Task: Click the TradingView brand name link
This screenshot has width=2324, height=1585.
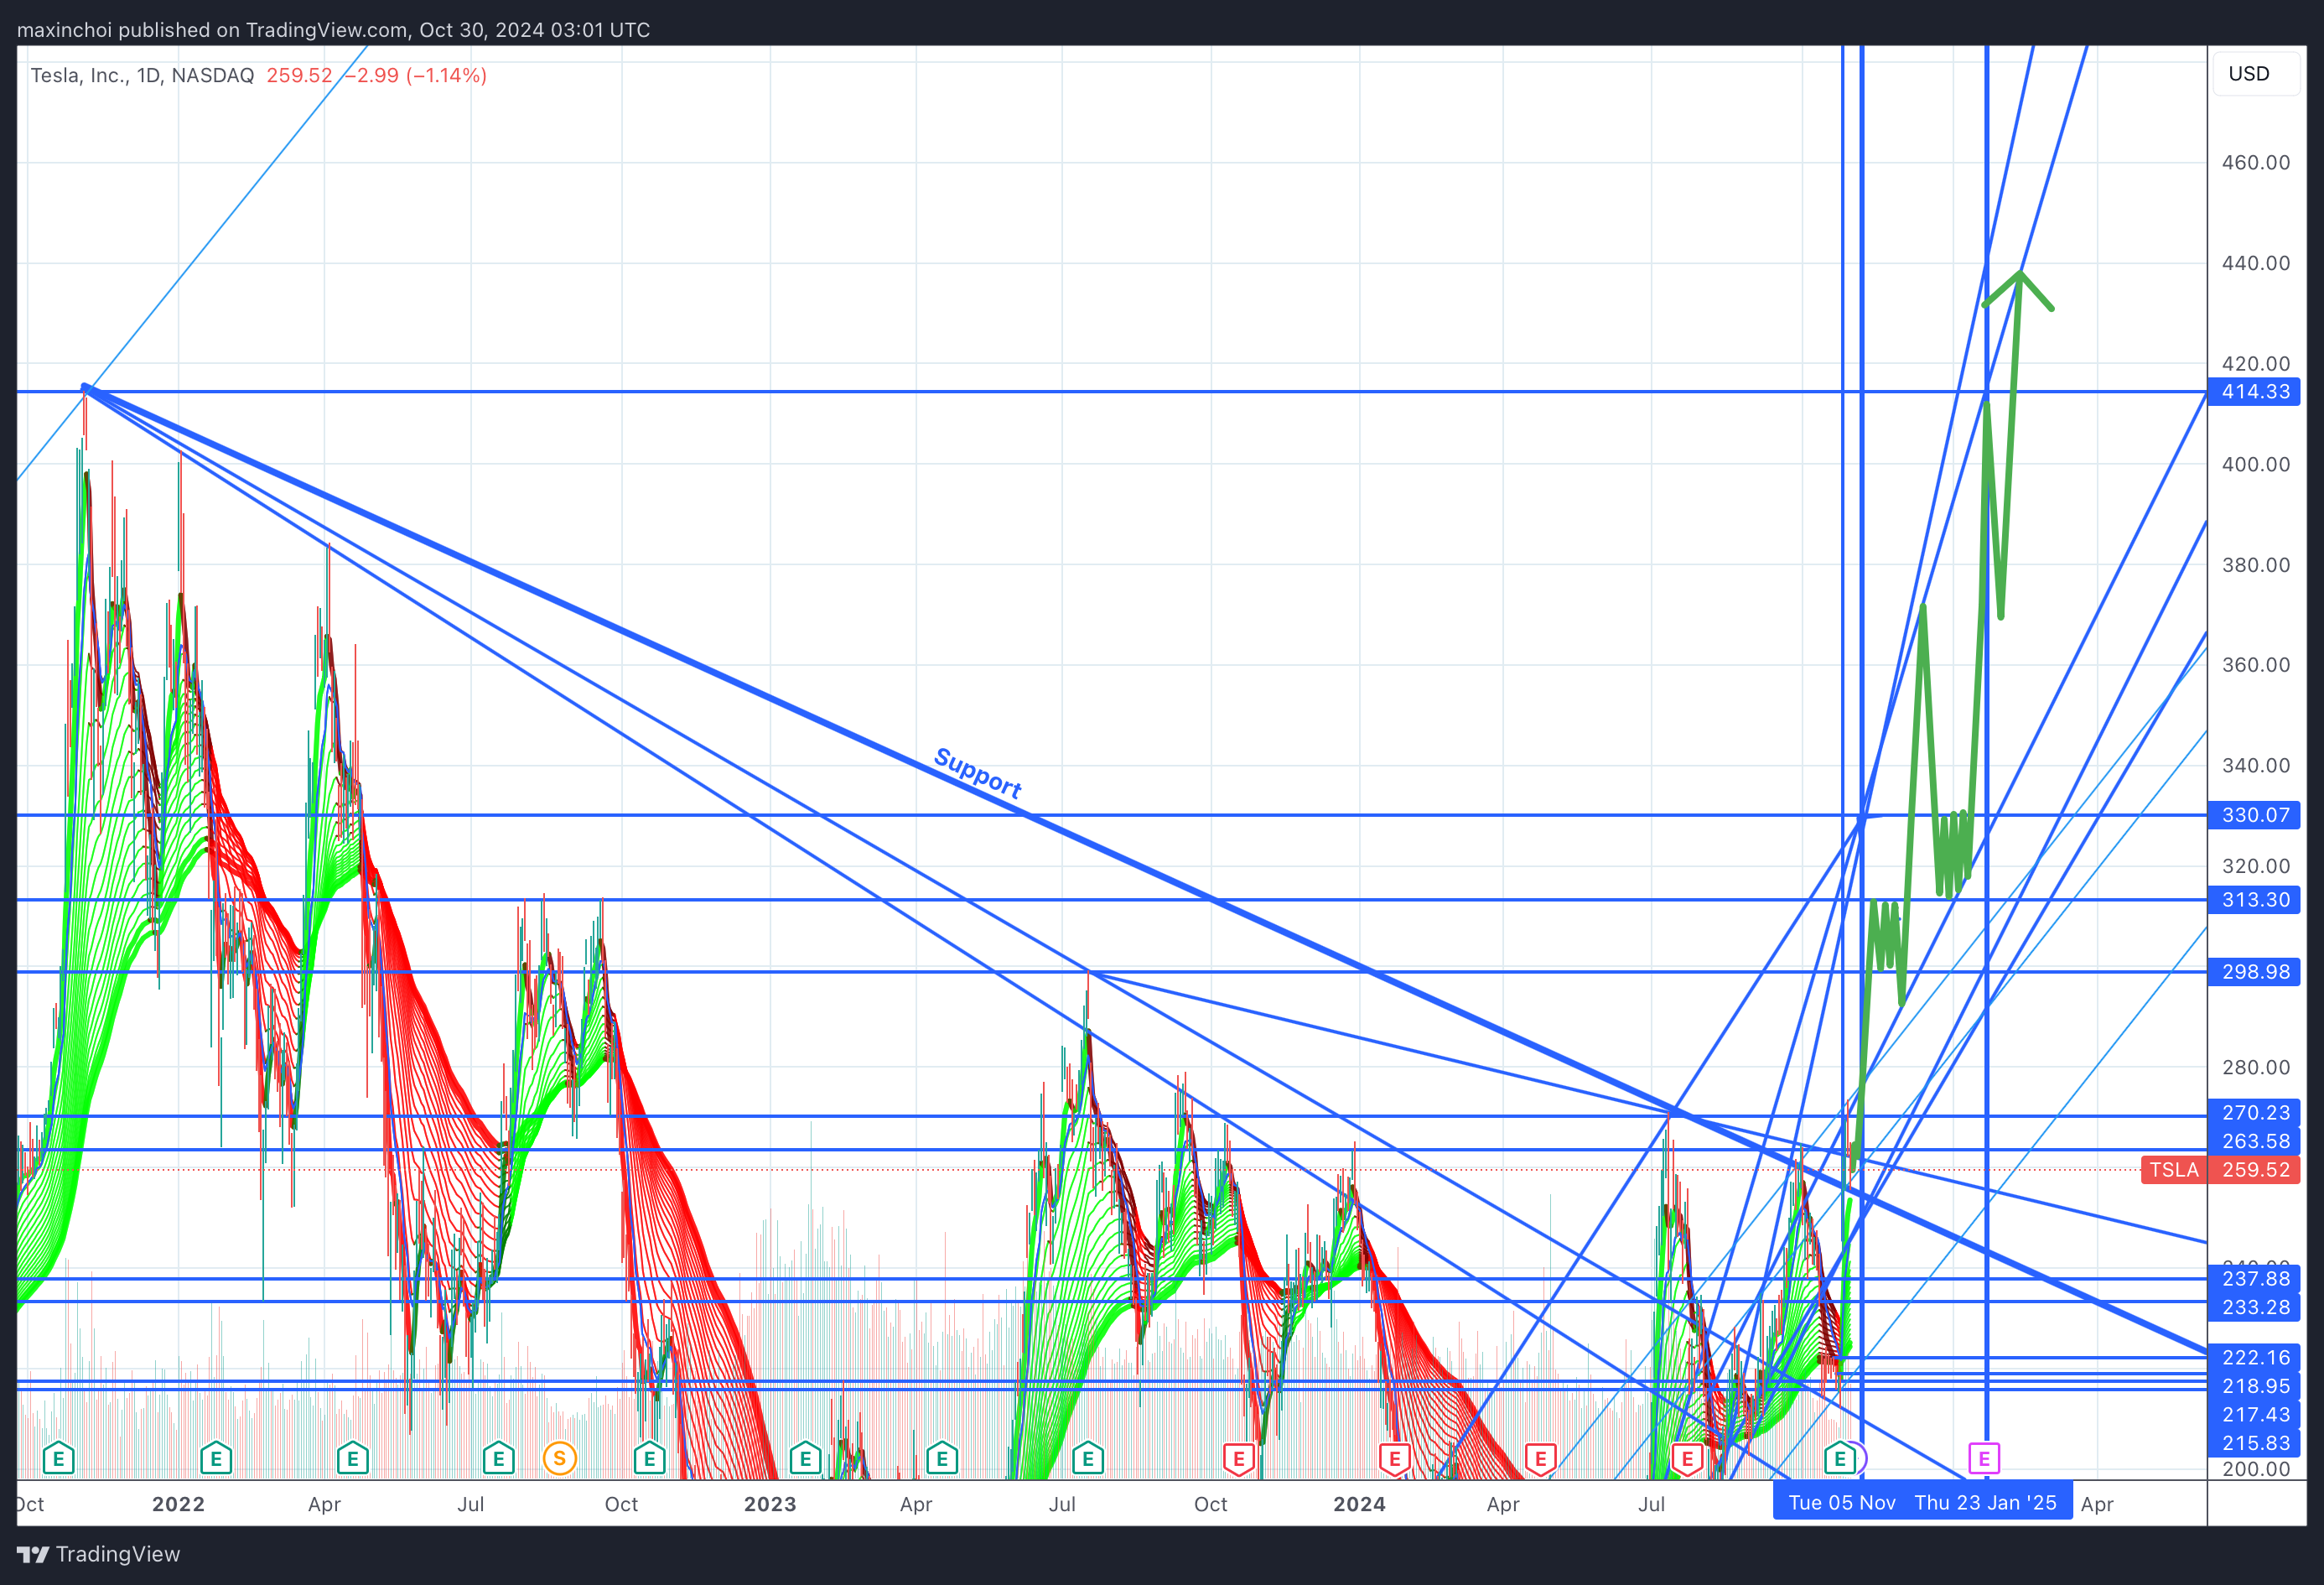Action: [118, 1554]
